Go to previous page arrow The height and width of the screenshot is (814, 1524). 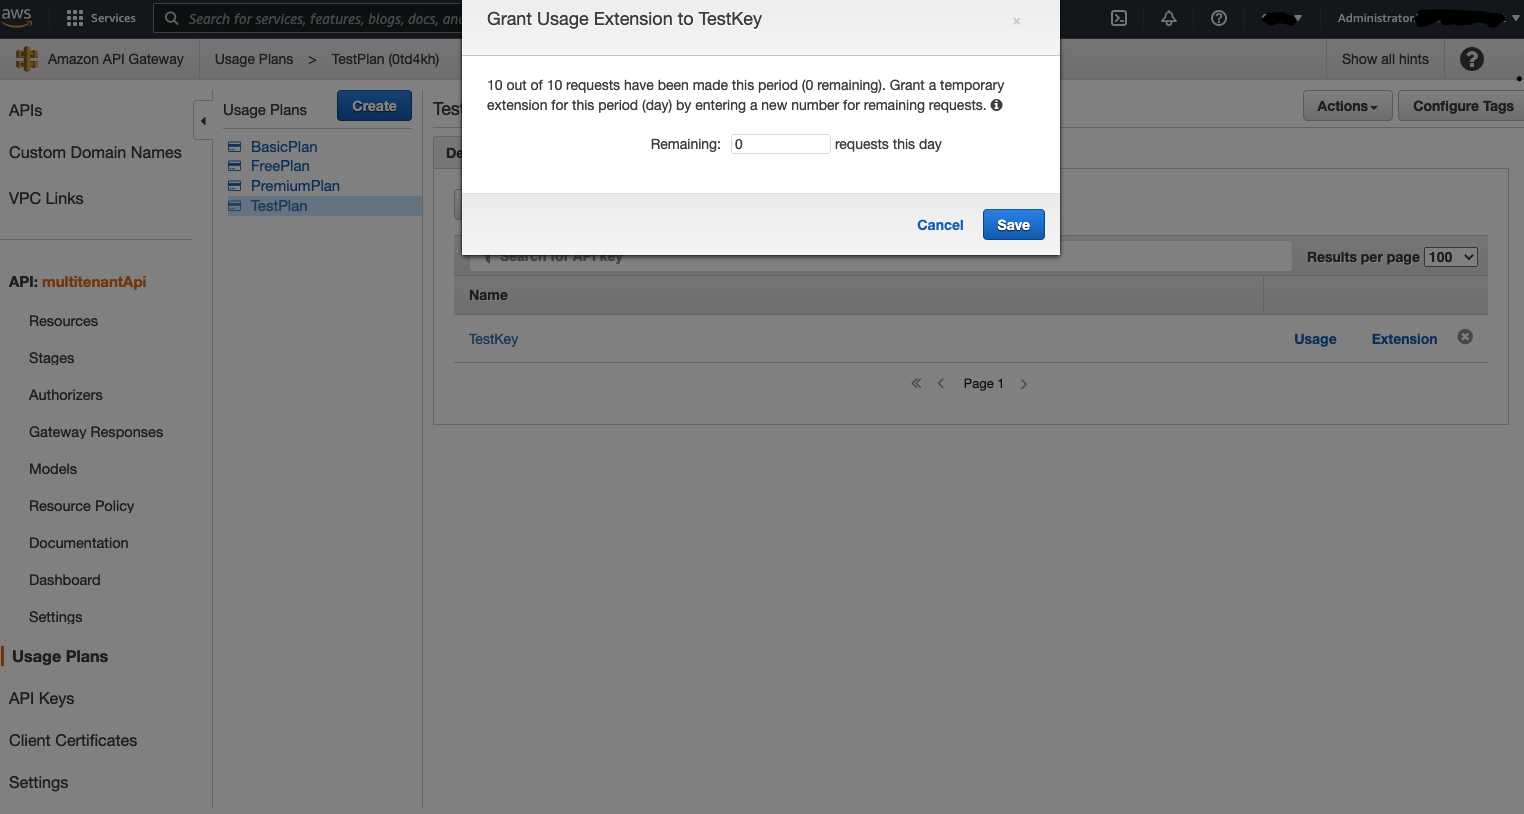(x=941, y=383)
